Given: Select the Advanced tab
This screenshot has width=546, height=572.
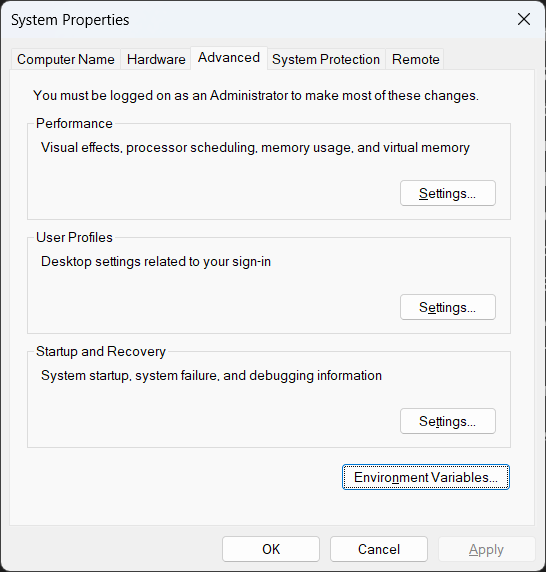Looking at the screenshot, I should click(x=229, y=58).
